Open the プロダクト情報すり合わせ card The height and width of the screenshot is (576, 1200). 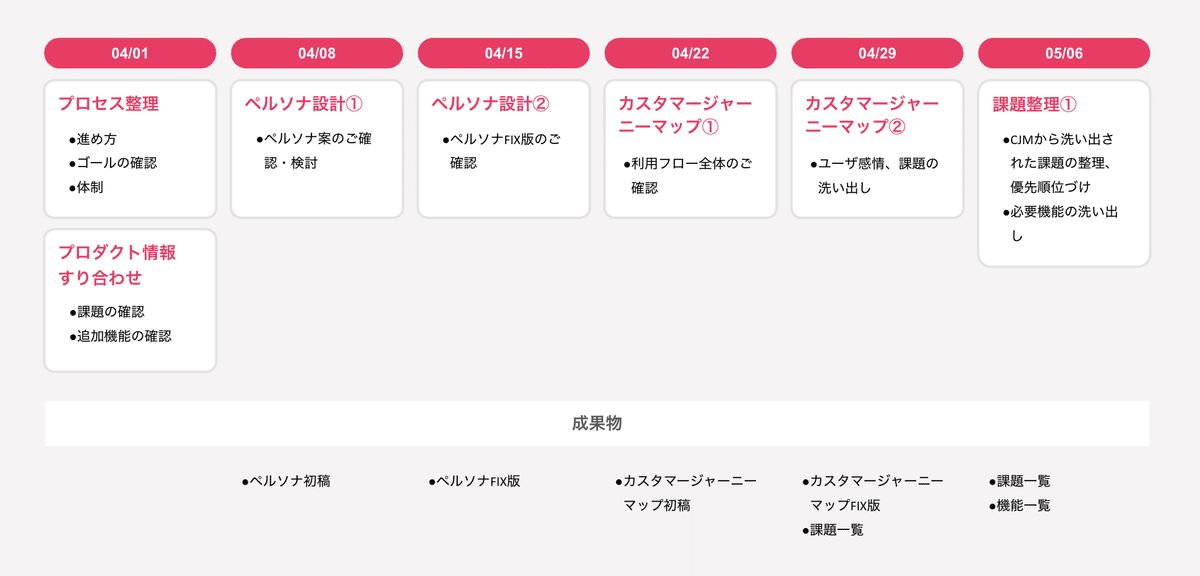[x=130, y=301]
